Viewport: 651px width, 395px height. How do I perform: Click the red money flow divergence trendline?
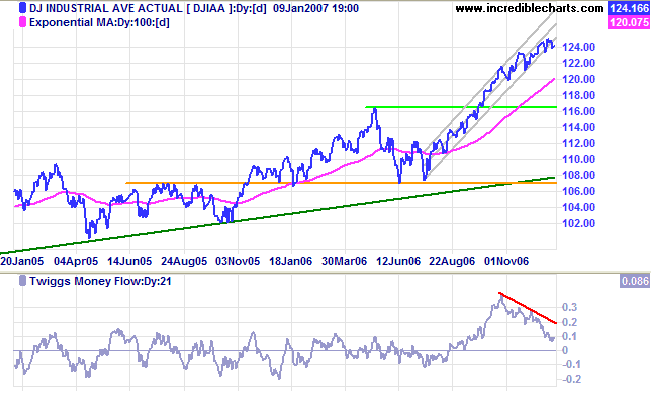point(527,307)
